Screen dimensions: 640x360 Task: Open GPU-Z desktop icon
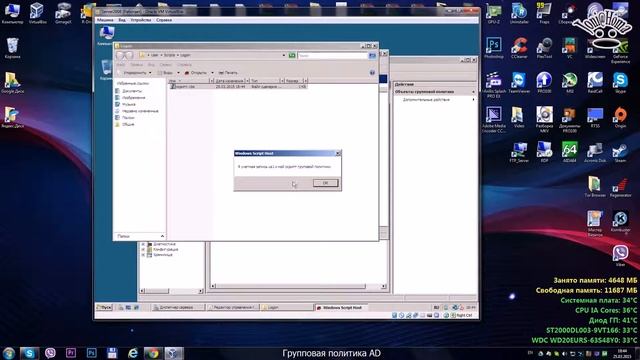(494, 13)
